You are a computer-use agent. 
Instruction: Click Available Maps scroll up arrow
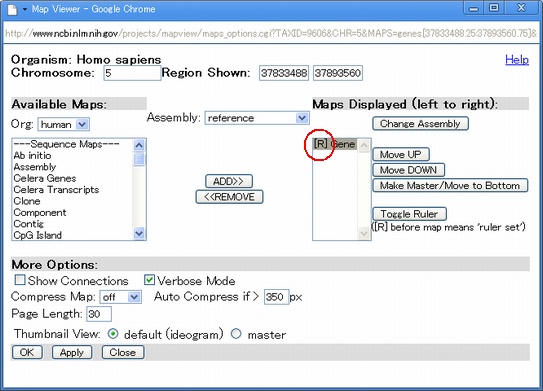pos(139,145)
